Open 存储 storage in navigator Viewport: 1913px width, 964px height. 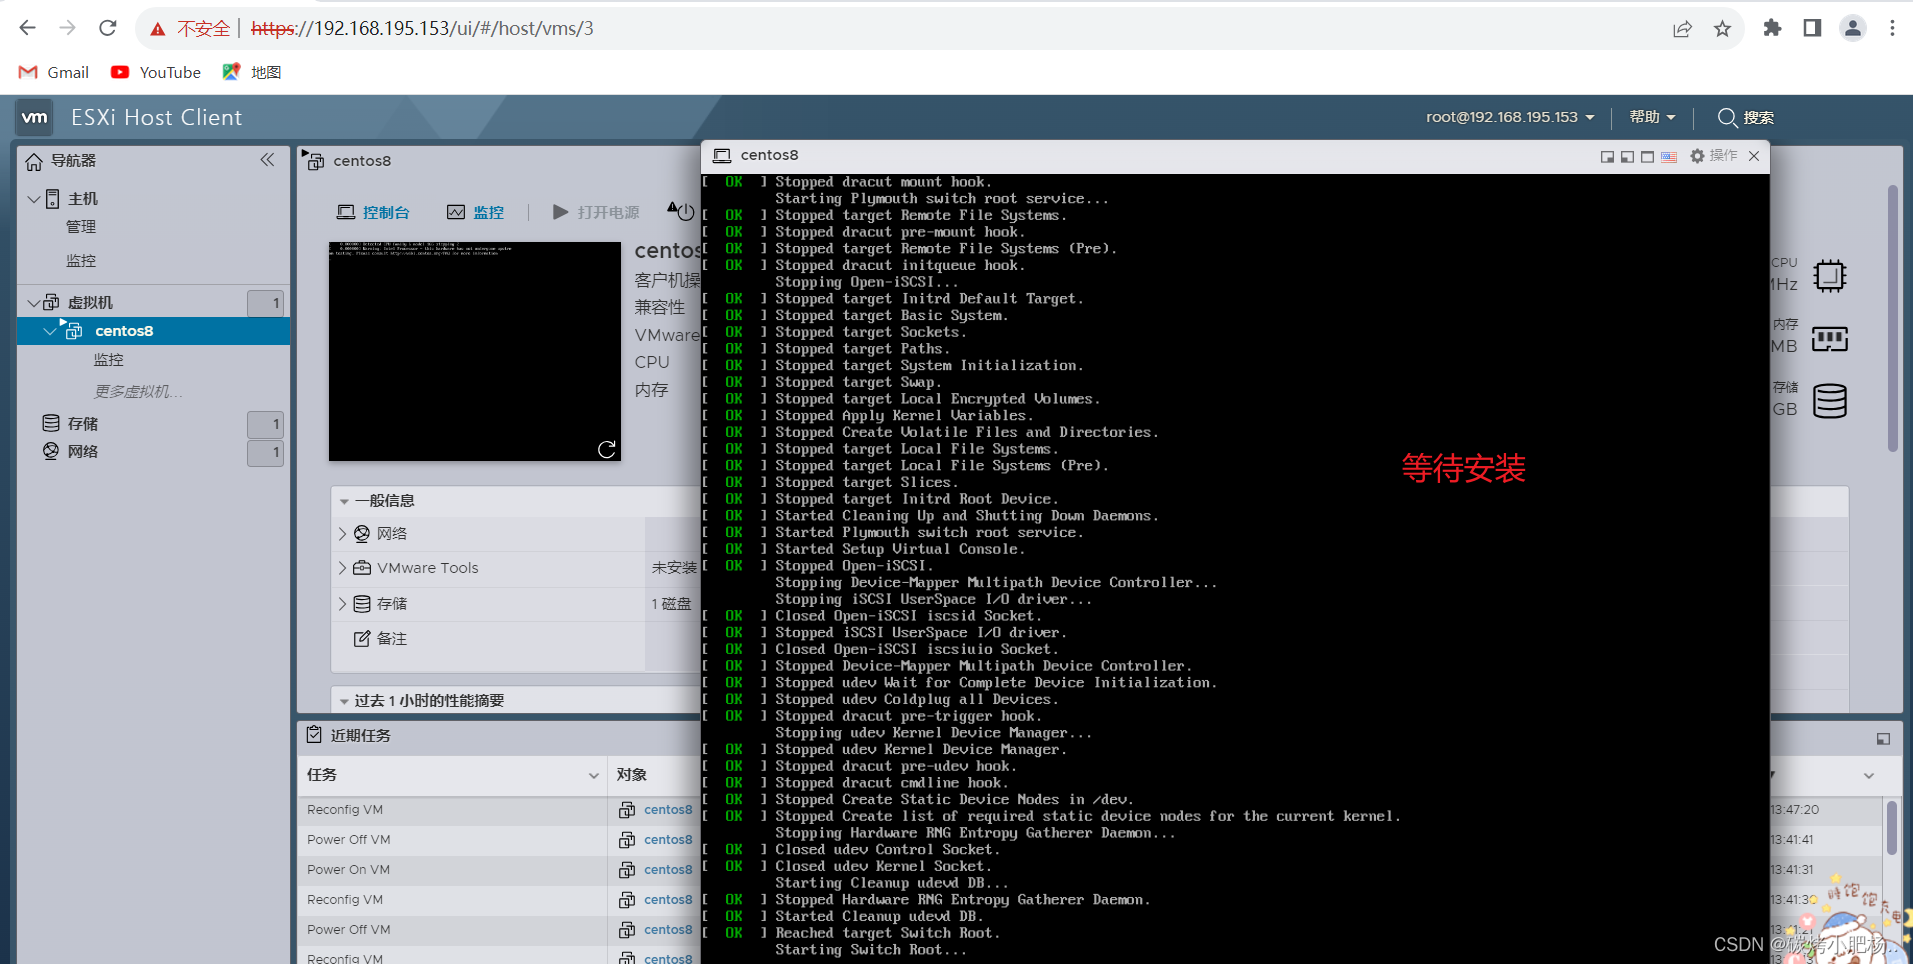[83, 424]
